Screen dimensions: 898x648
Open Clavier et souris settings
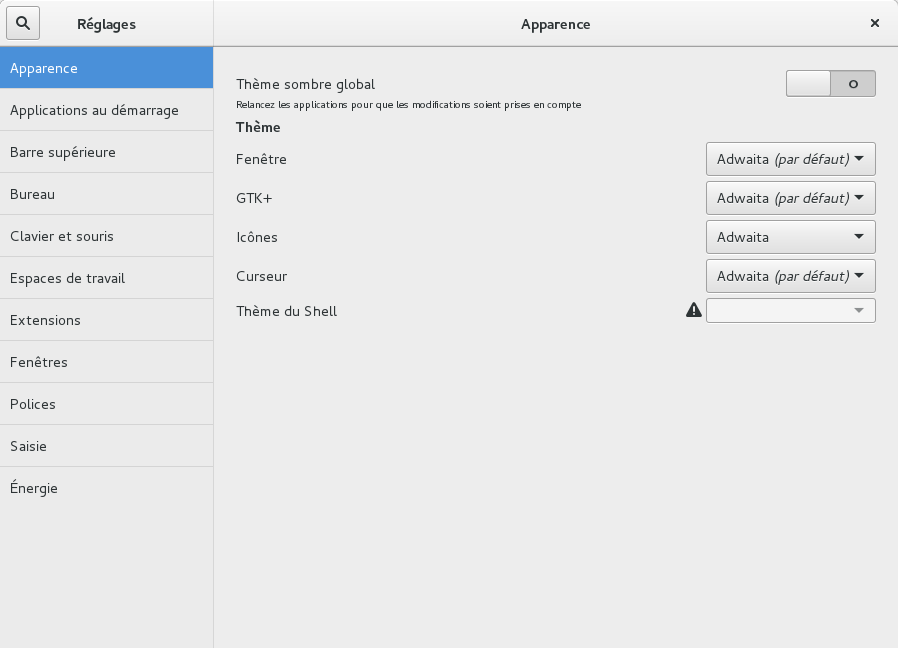click(106, 237)
